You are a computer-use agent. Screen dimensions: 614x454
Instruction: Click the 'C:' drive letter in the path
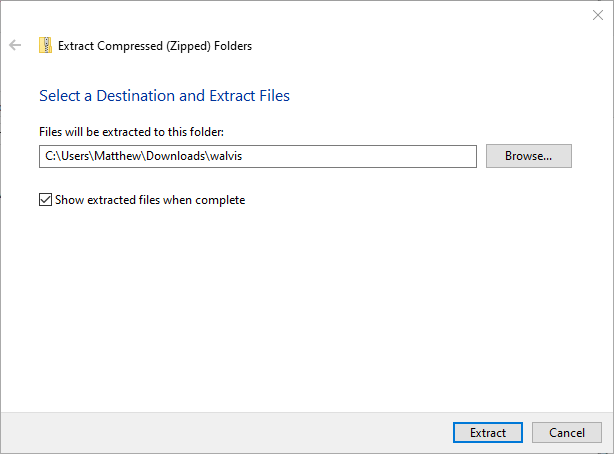point(51,156)
